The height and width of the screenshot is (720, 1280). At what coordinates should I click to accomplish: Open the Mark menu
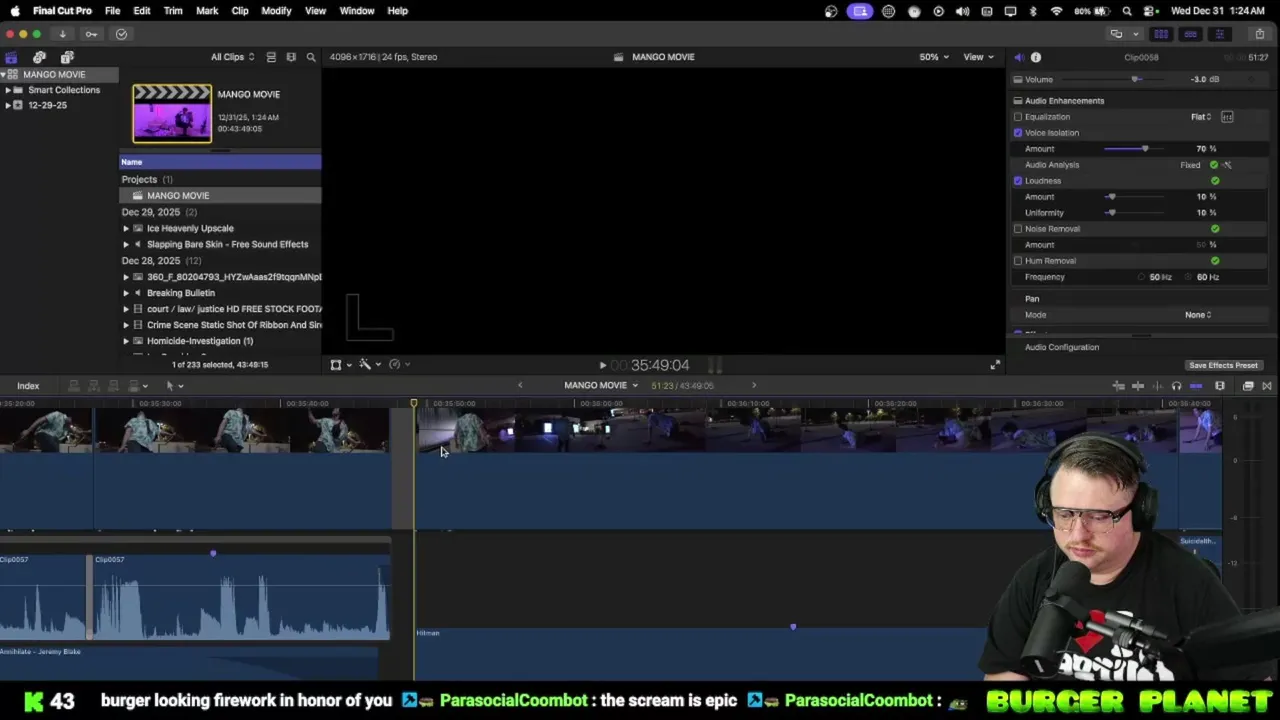tap(207, 11)
